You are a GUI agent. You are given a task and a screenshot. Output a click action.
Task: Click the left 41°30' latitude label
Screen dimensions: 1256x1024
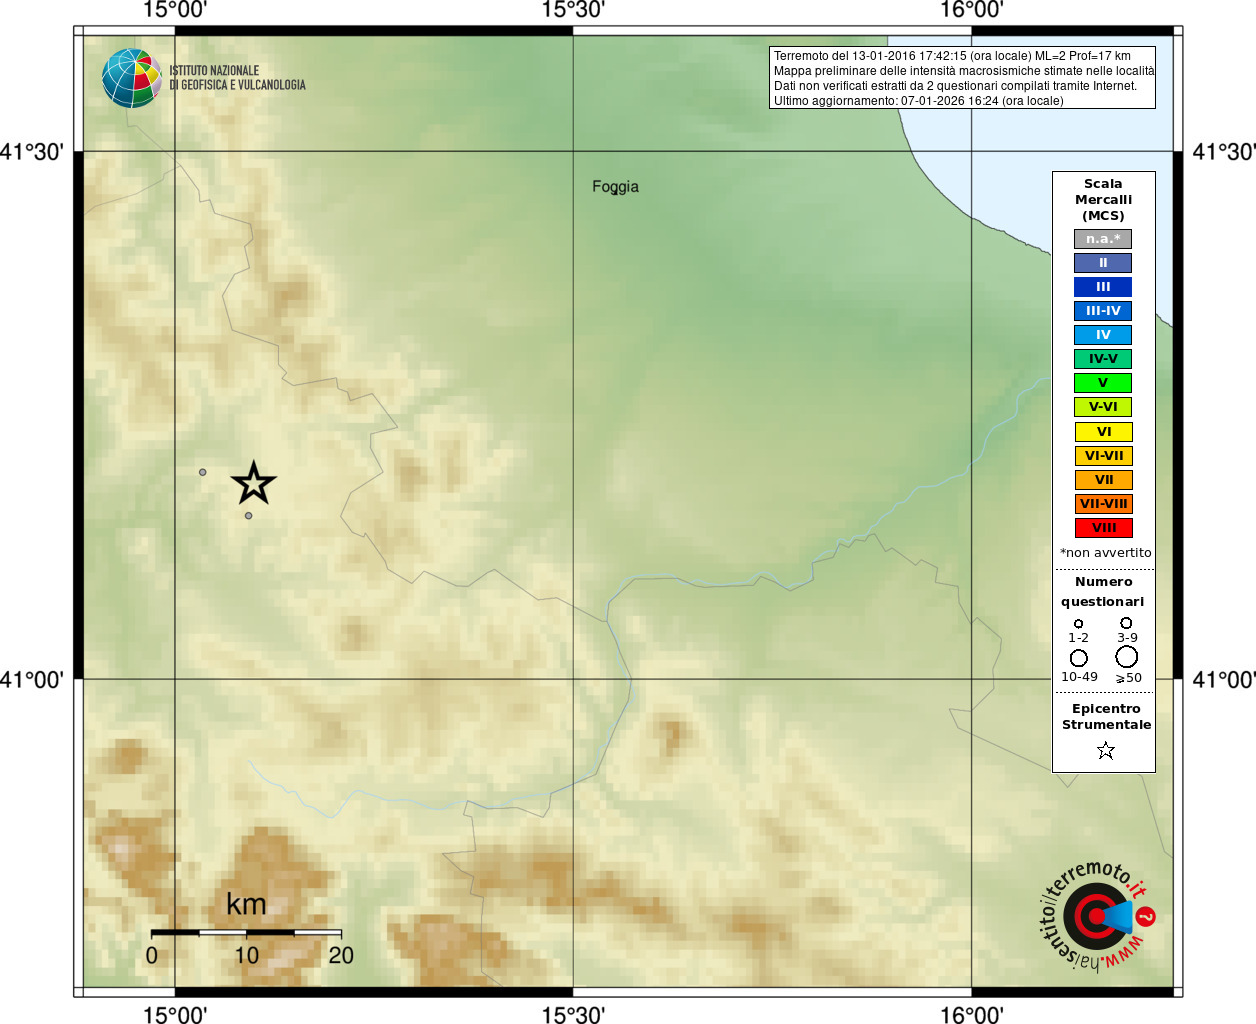[x=32, y=152]
